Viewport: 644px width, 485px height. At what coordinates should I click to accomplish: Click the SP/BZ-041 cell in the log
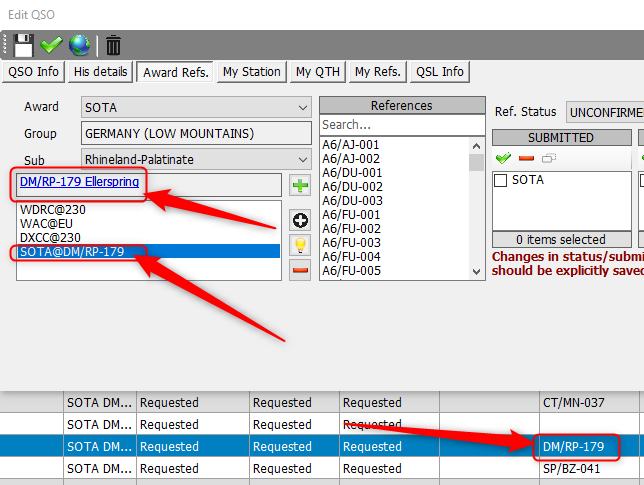coord(589,469)
